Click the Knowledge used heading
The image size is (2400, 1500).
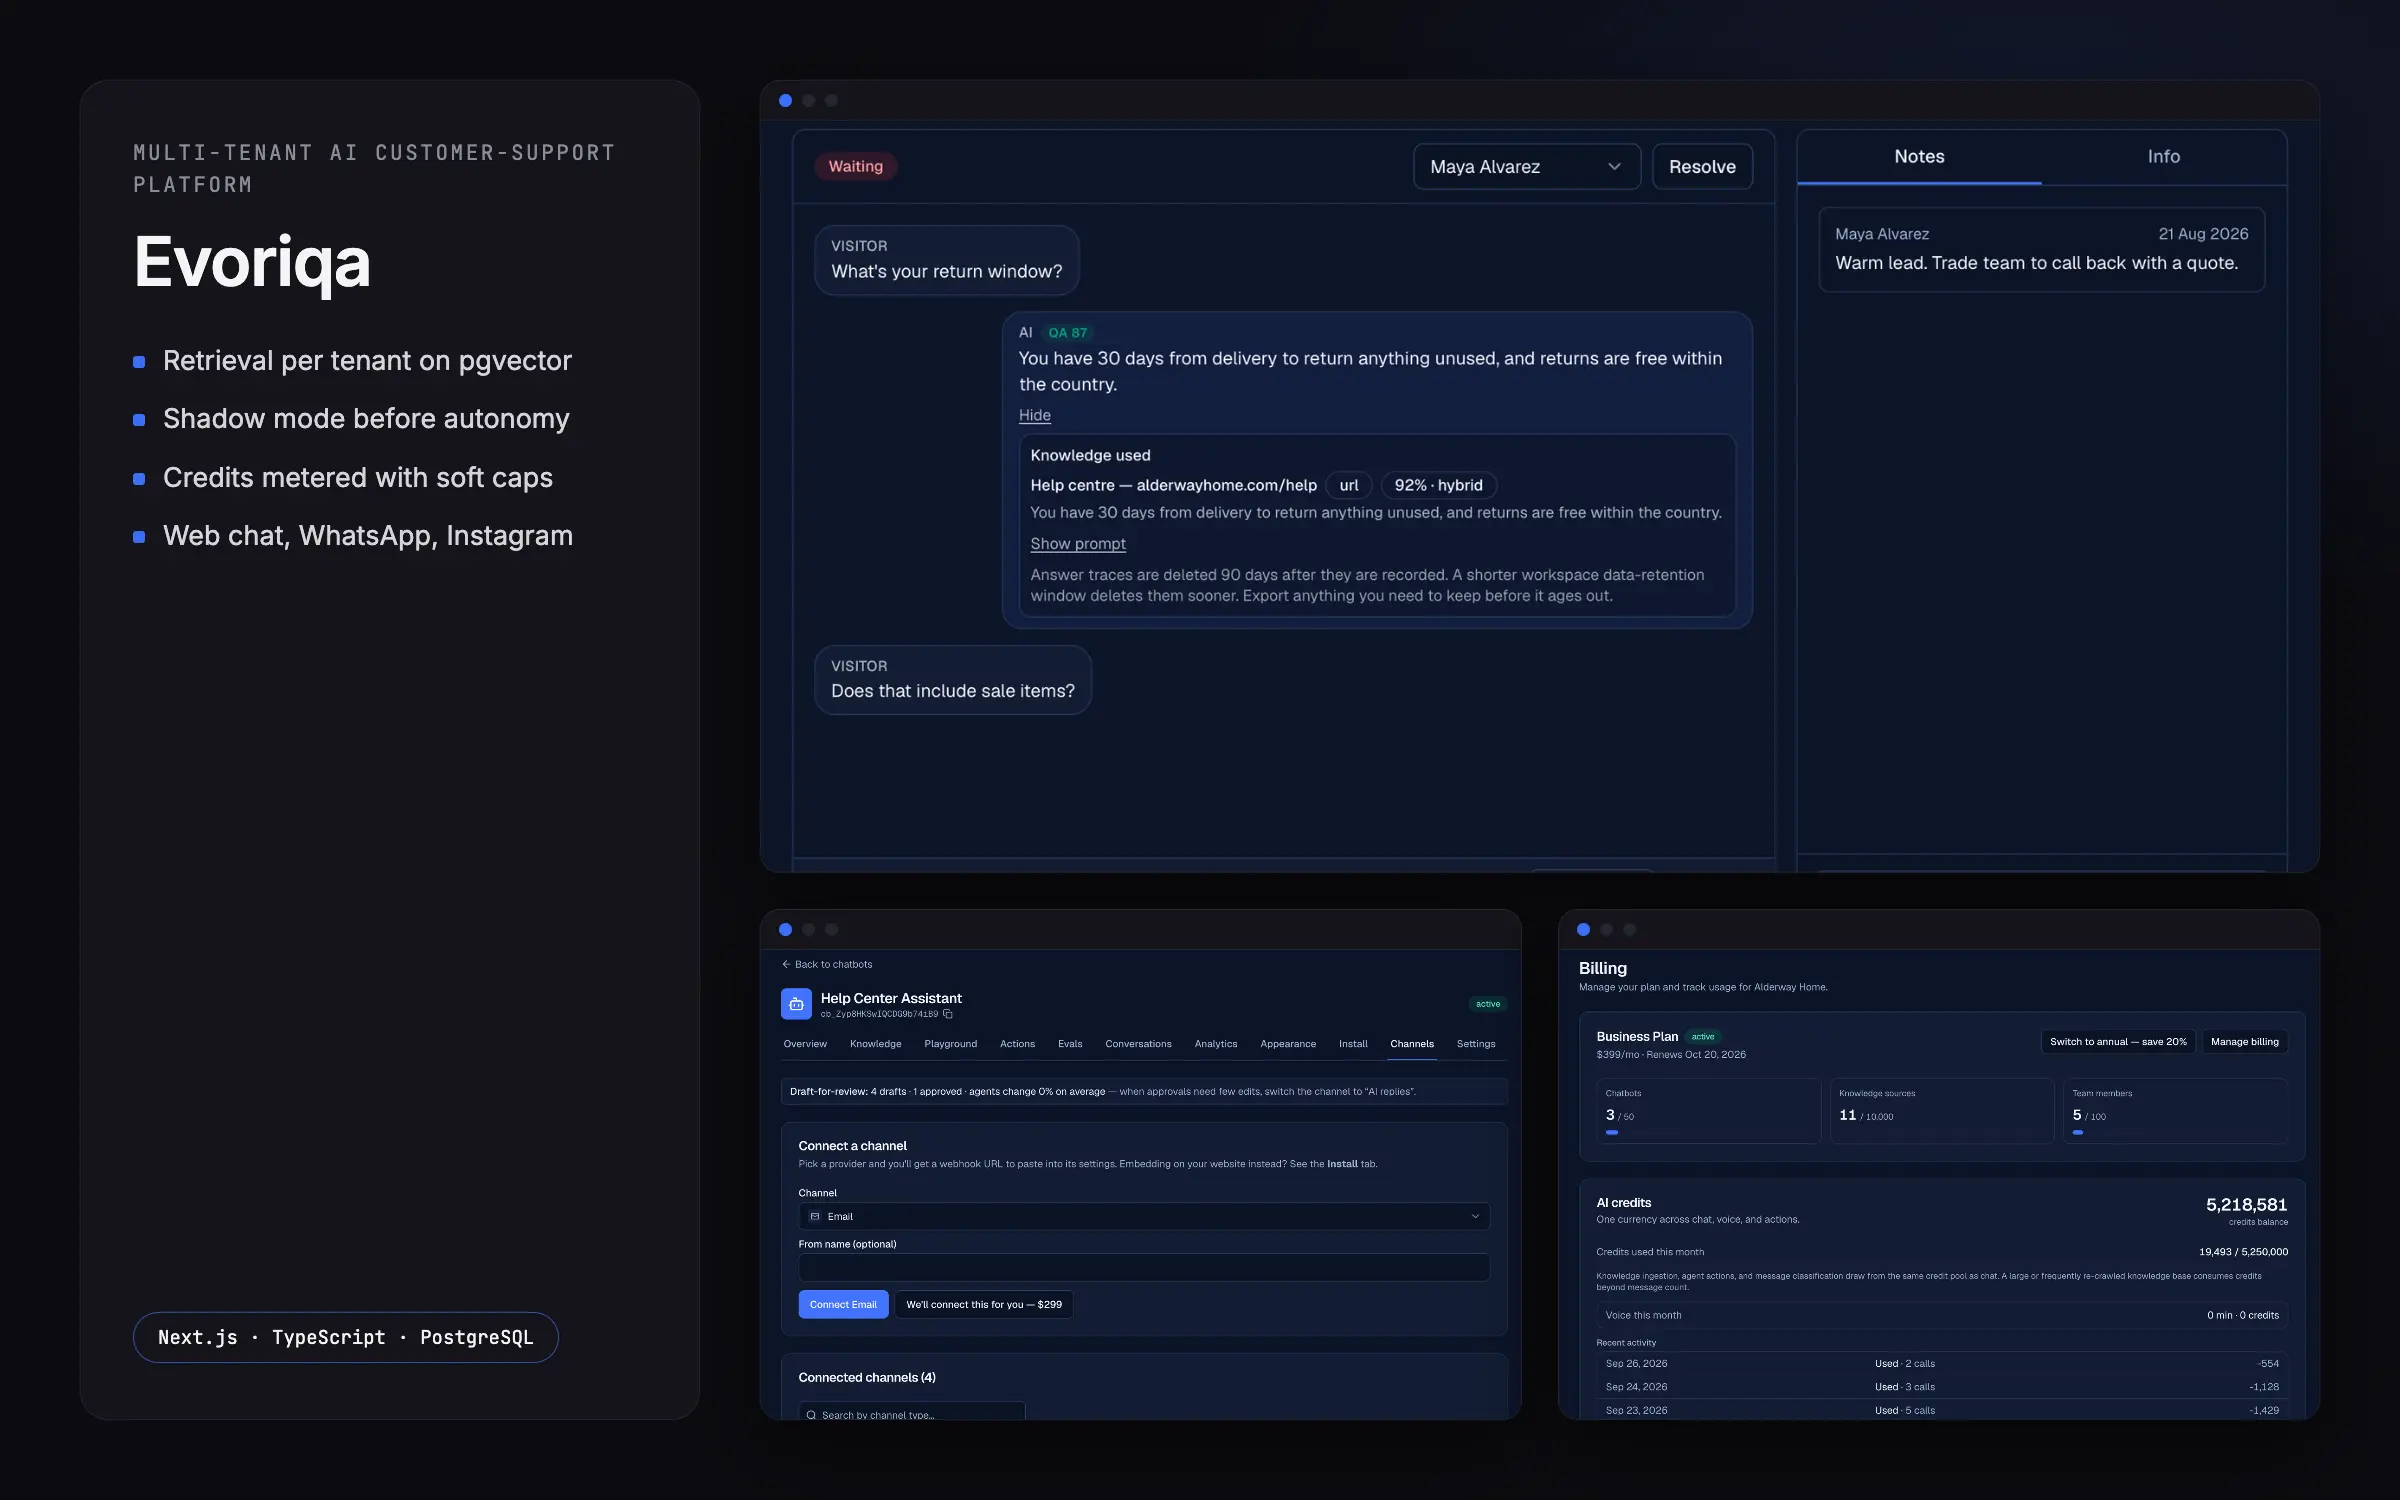(x=1090, y=455)
